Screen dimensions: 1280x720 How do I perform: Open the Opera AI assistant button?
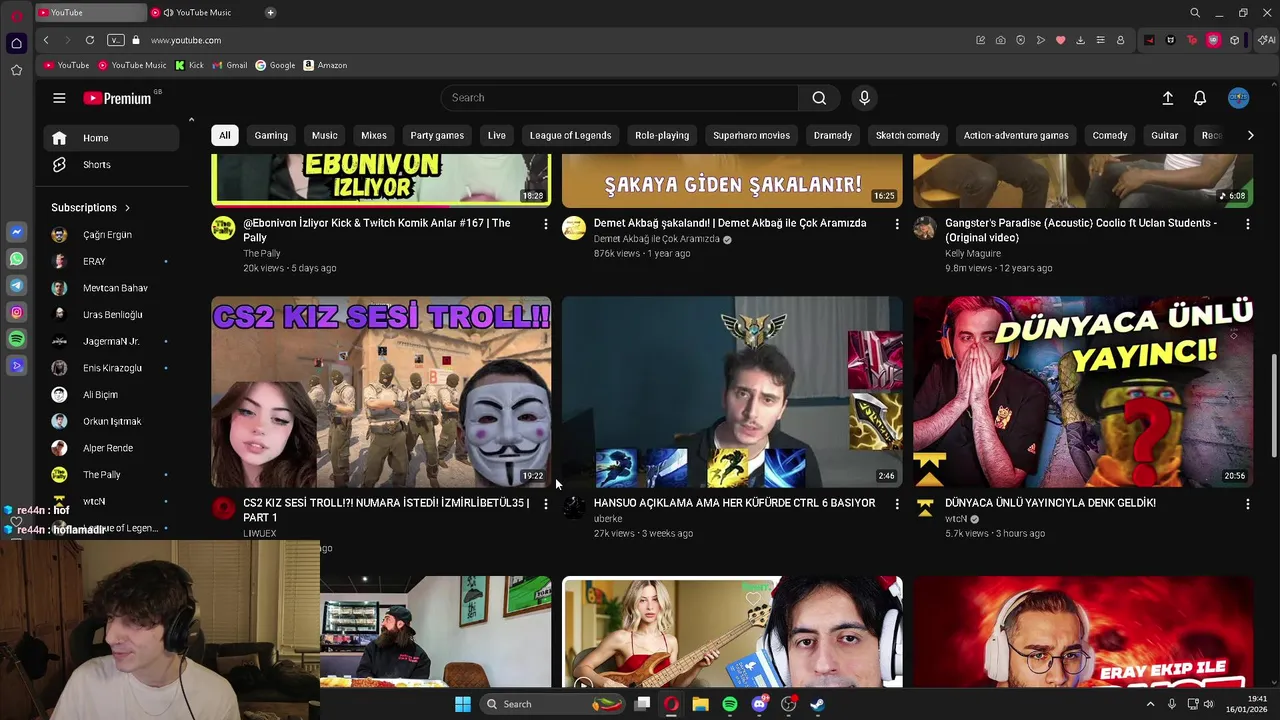[1266, 40]
